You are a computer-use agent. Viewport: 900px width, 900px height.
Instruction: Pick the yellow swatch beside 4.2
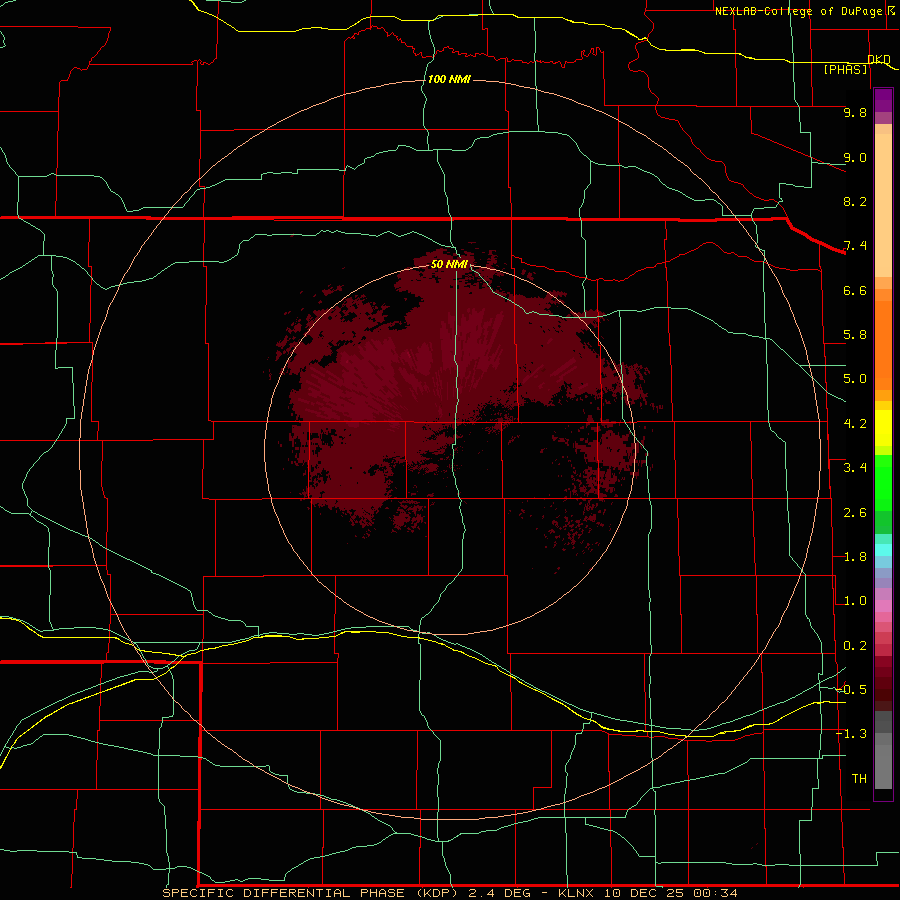tap(883, 428)
